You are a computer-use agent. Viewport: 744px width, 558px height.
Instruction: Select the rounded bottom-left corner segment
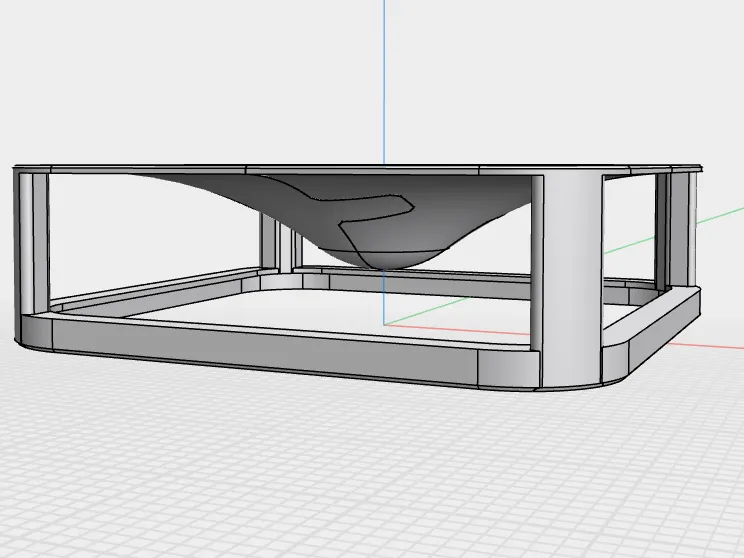[34, 332]
